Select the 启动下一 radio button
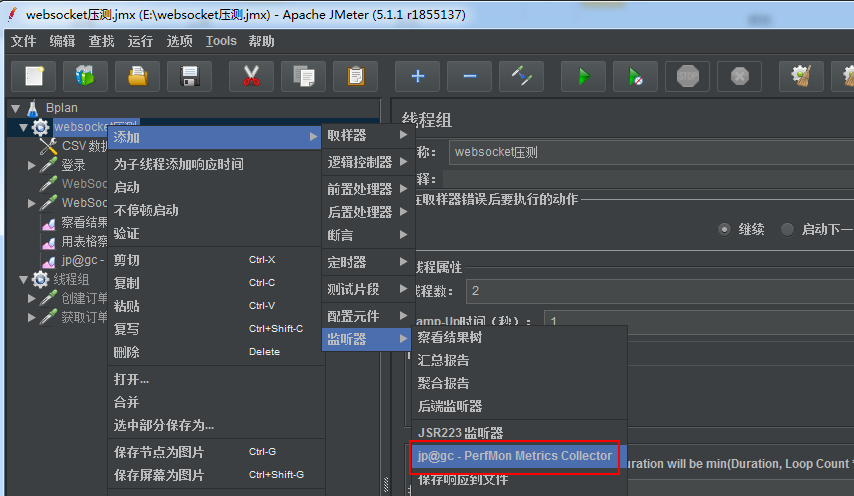Image resolution: width=854 pixels, height=496 pixels. click(x=788, y=230)
